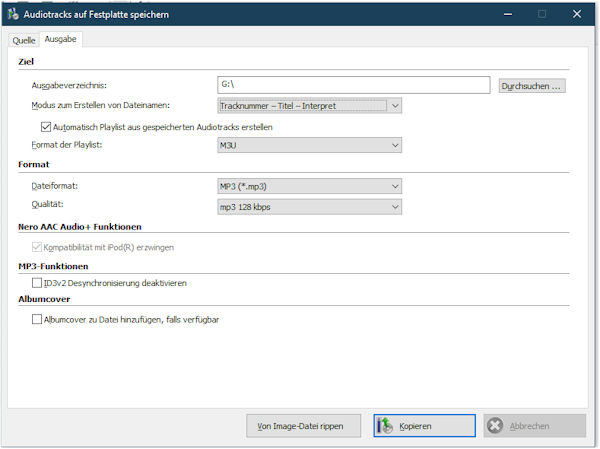Expand the Format der Playlist dropdown
The width and height of the screenshot is (600, 449).
[x=310, y=145]
